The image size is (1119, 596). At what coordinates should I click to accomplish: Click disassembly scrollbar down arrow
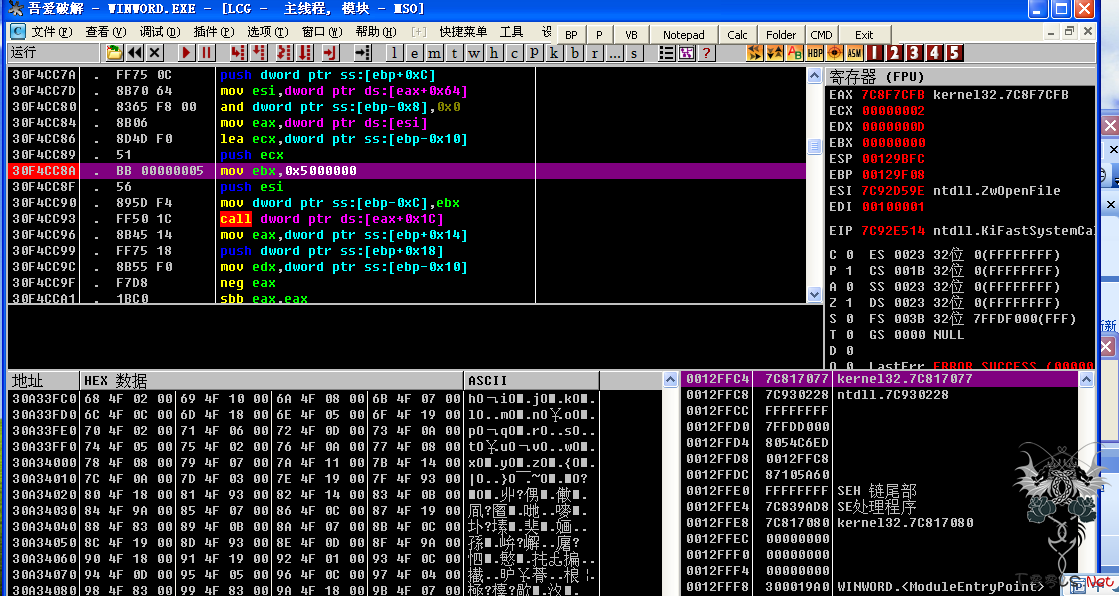(x=814, y=294)
